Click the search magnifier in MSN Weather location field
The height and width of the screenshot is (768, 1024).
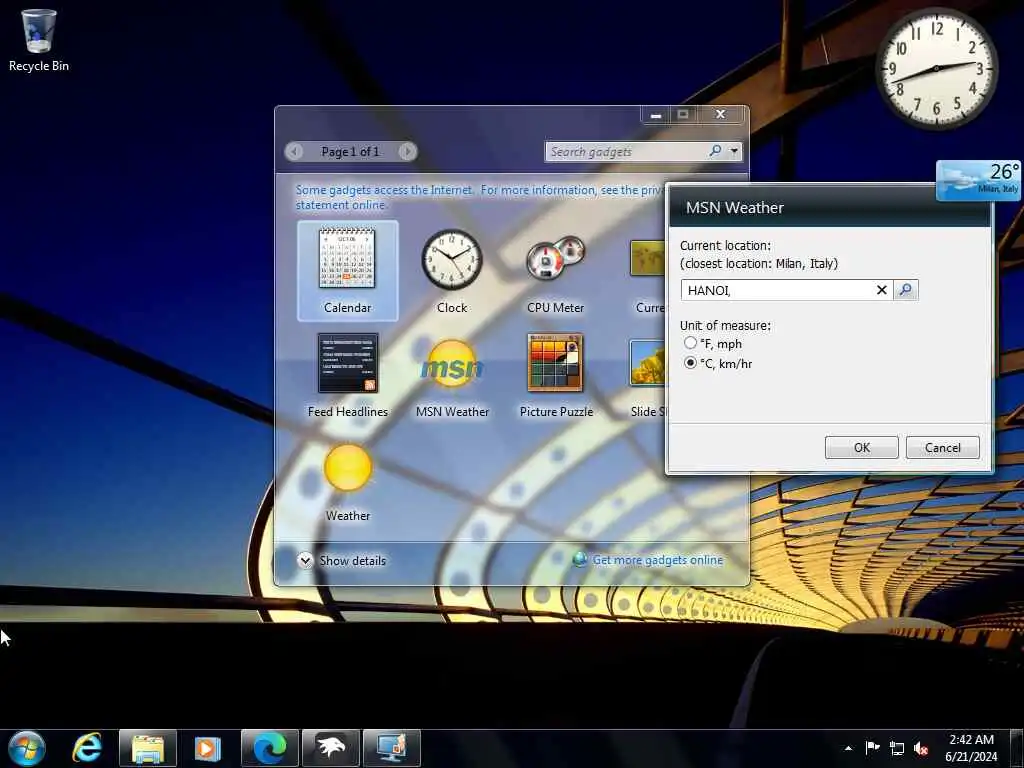pos(906,289)
